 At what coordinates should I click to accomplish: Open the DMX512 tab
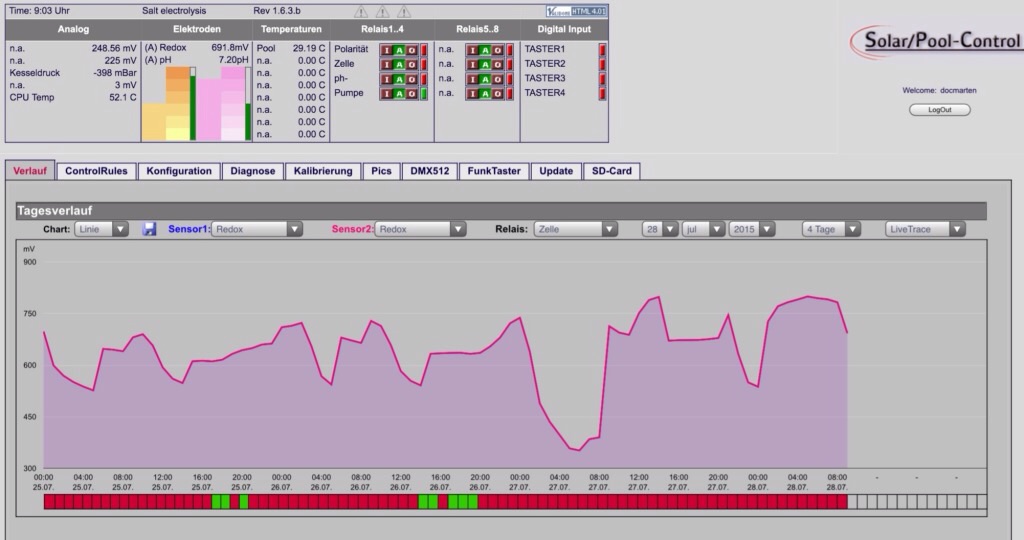430,171
